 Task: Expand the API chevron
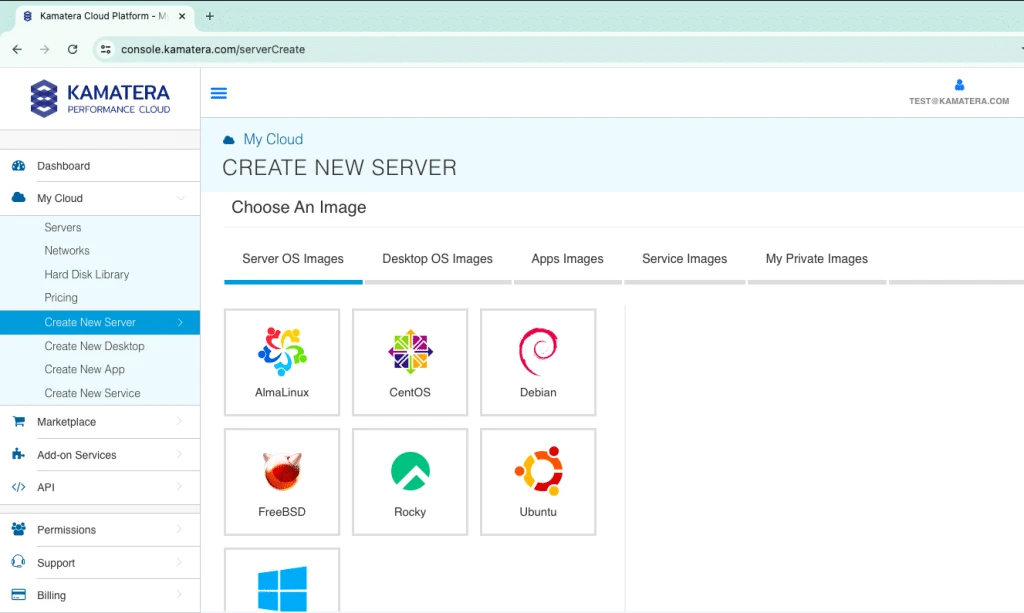[x=179, y=487]
